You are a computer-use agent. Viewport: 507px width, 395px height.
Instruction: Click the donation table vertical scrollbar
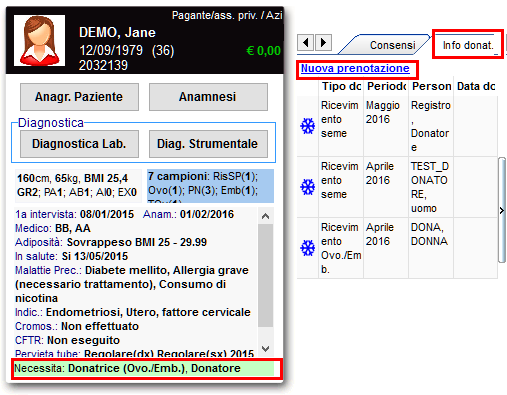click(502, 210)
